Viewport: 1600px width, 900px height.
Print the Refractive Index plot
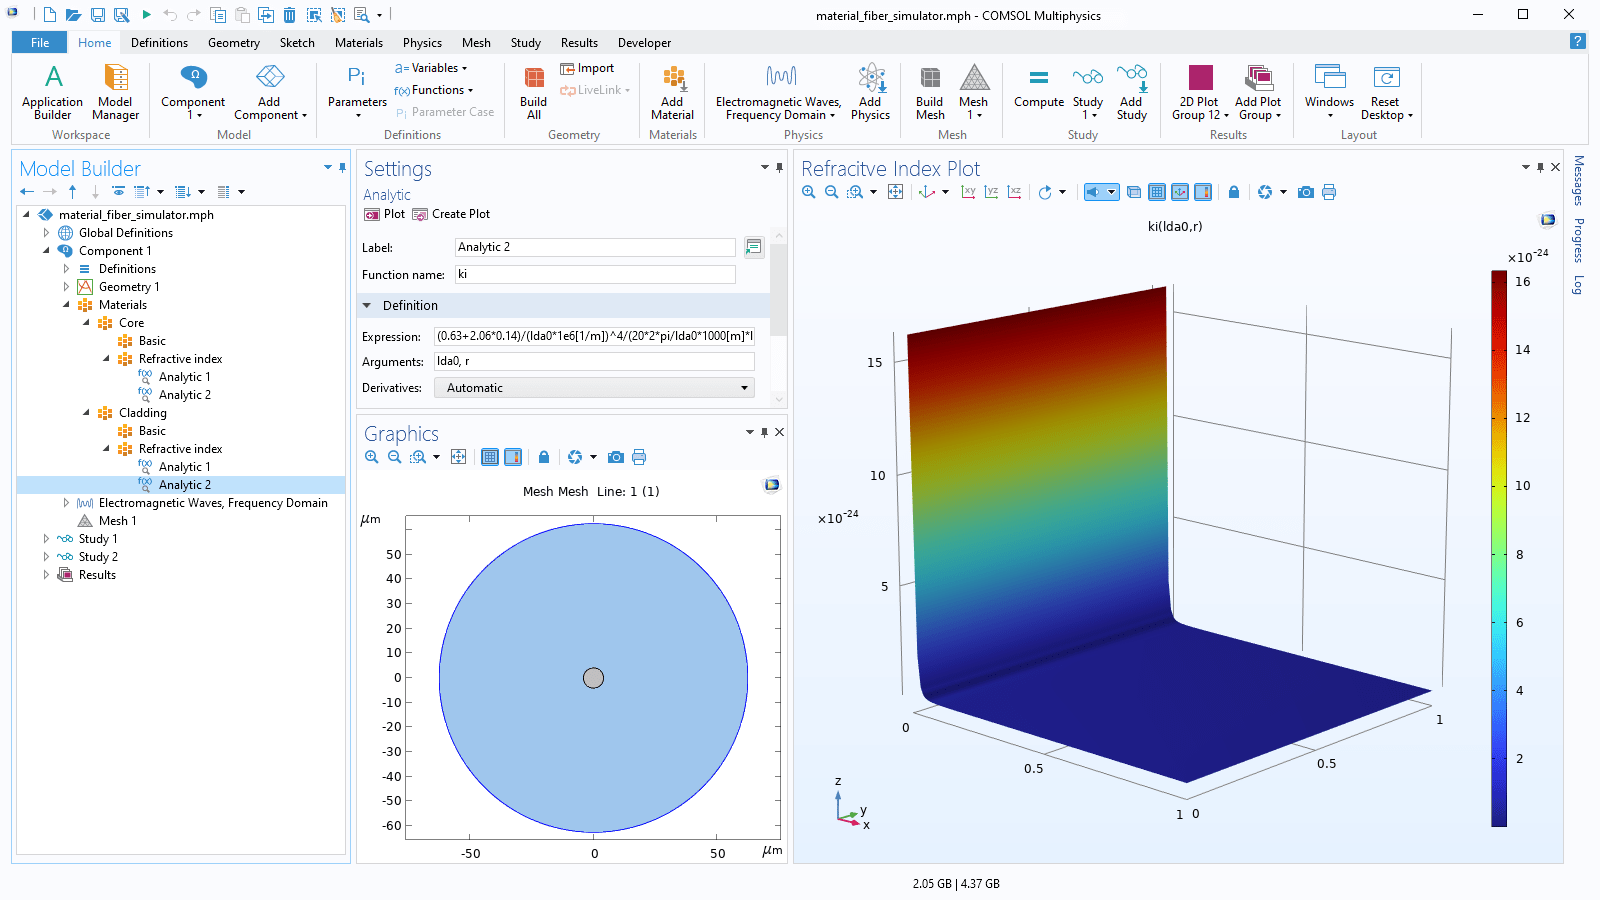[x=1329, y=192]
